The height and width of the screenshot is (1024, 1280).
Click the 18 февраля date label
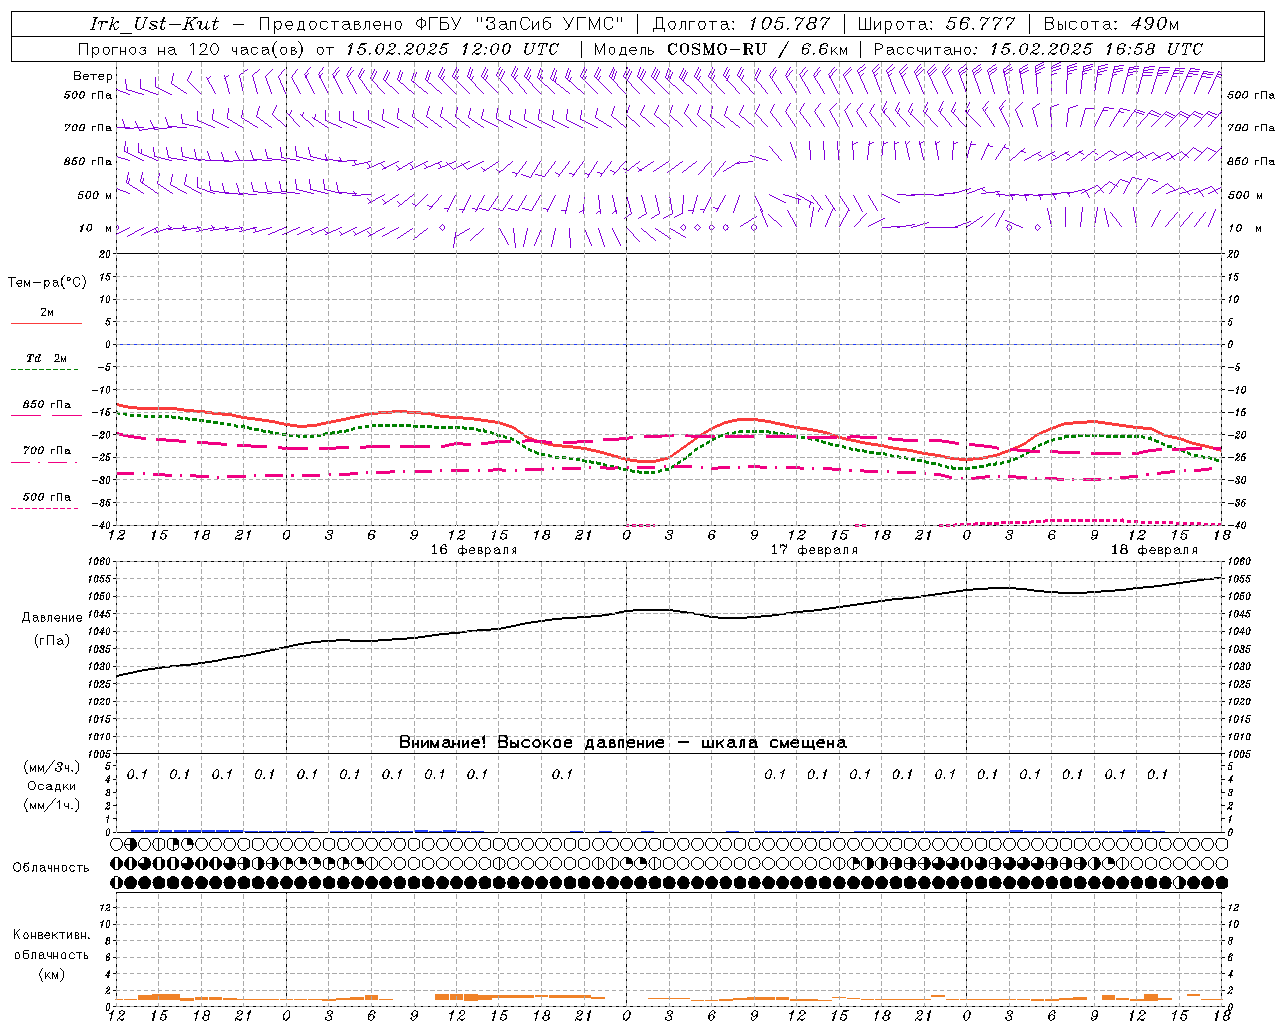click(x=1153, y=550)
